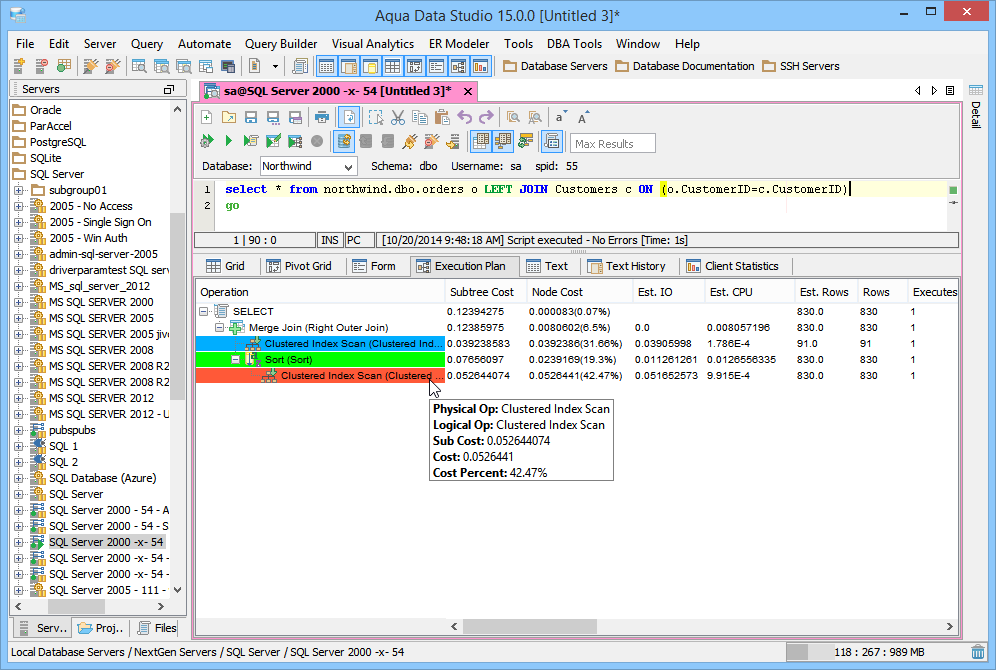Click the green Execute play icon
996x670 pixels.
coord(229,141)
